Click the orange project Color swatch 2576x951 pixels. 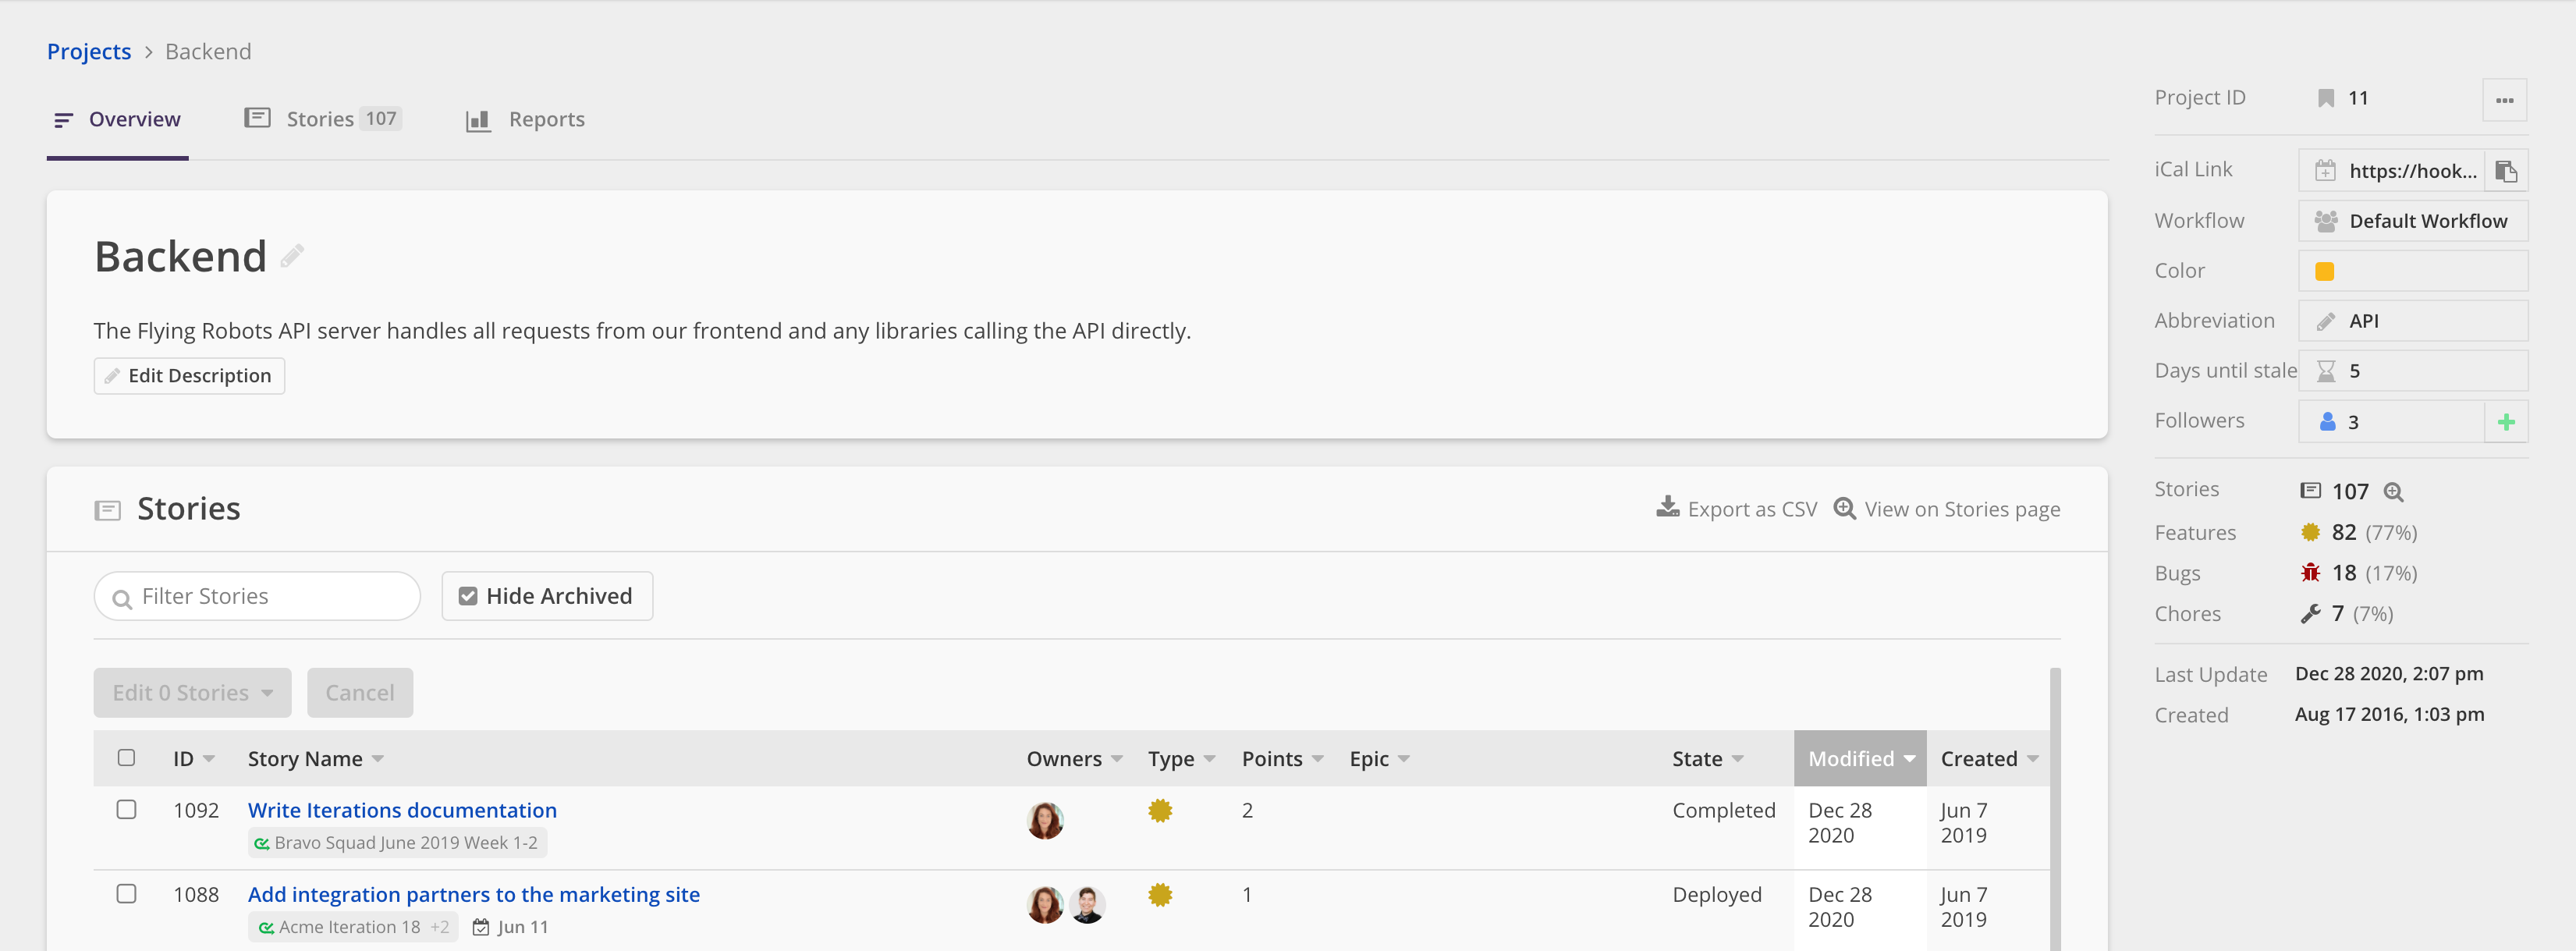[2324, 271]
